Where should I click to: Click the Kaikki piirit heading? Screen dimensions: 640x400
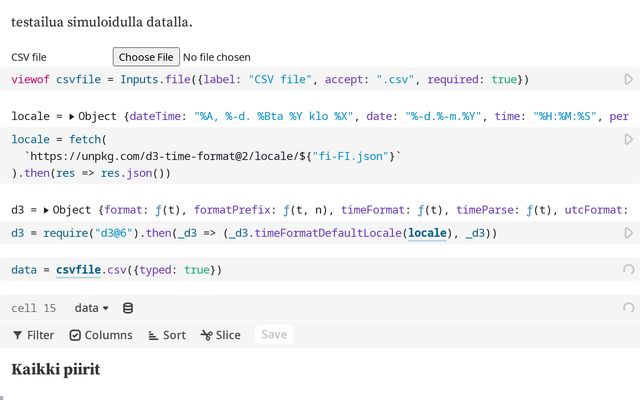[x=56, y=369]
